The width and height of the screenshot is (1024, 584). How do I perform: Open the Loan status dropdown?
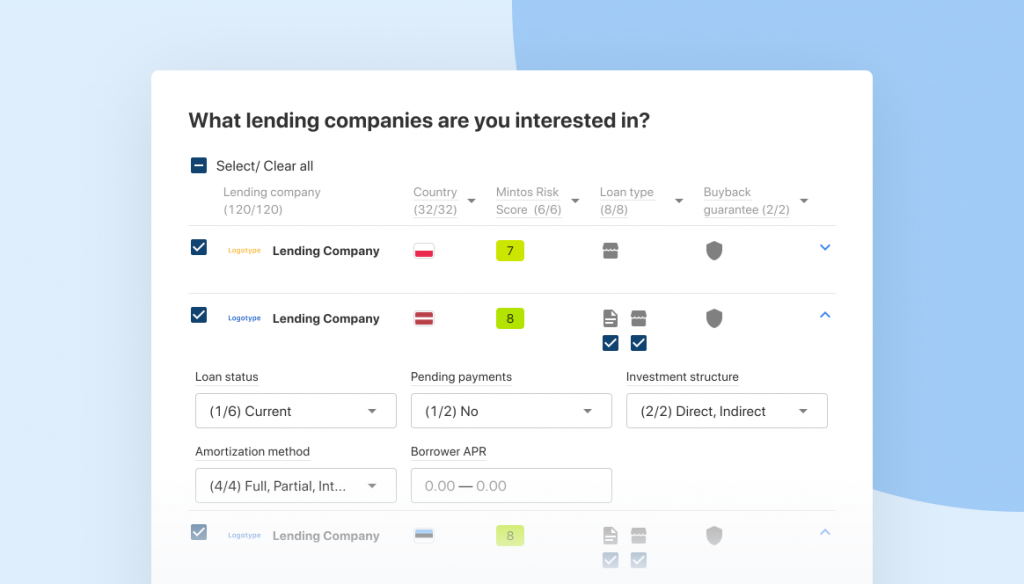tap(296, 411)
